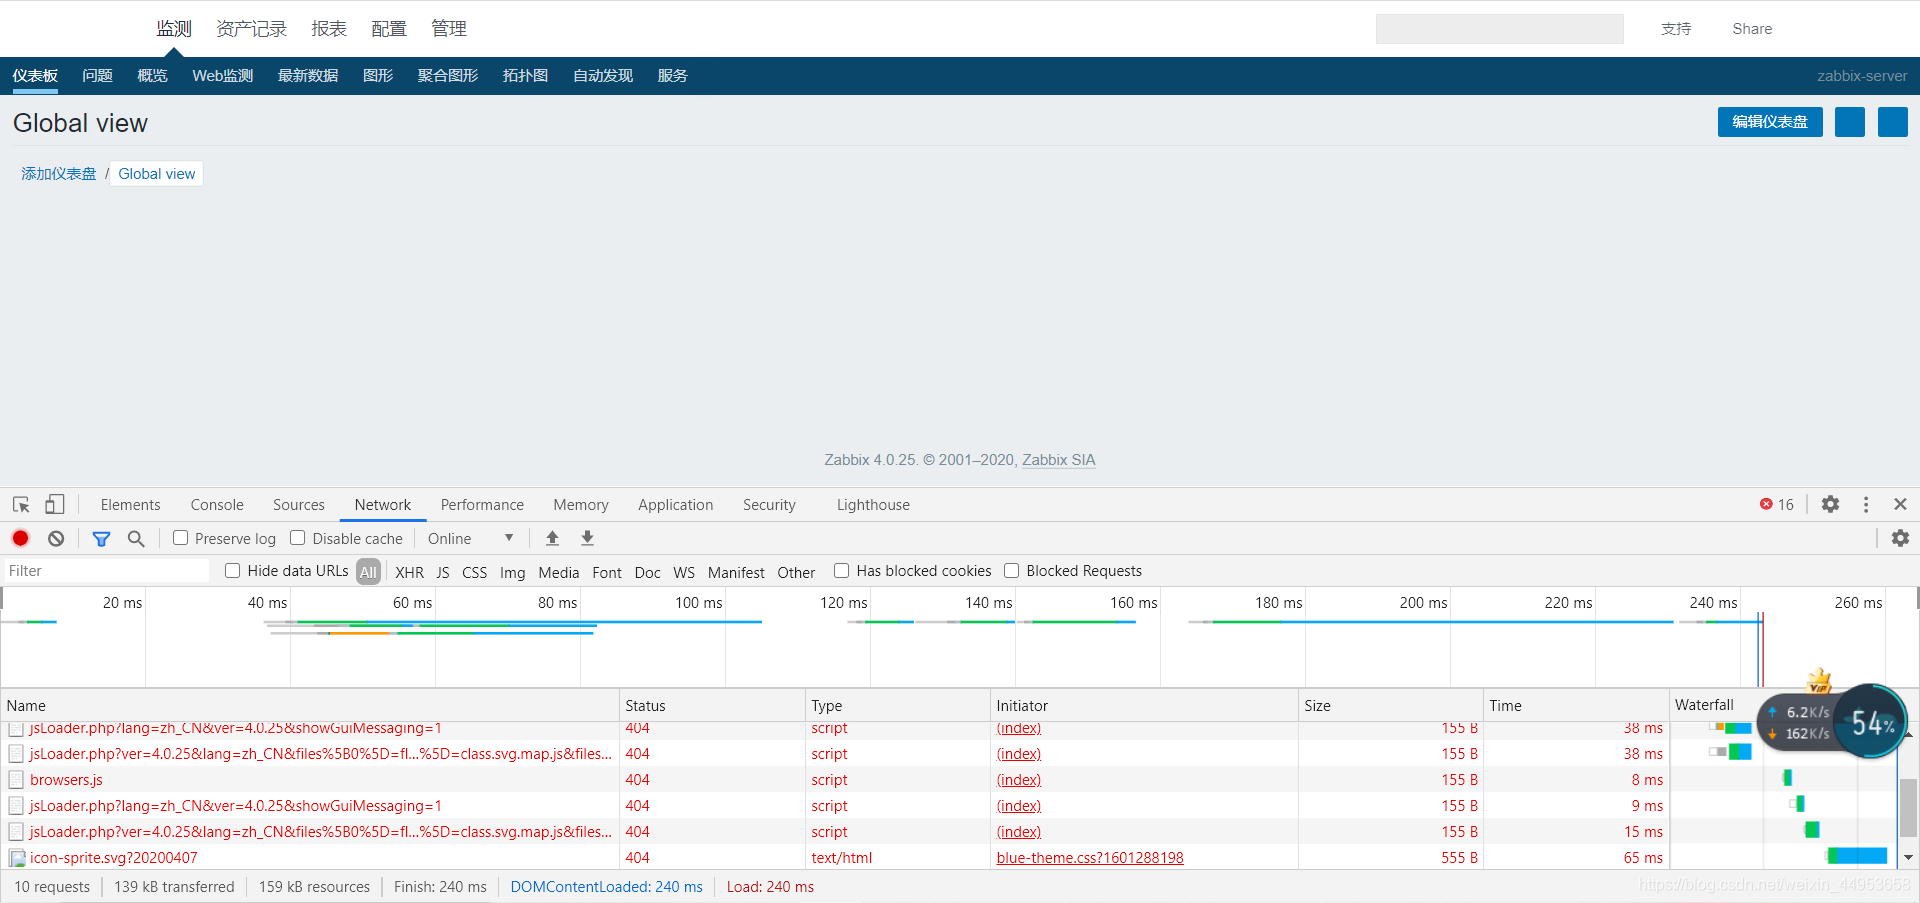The width and height of the screenshot is (1920, 903).
Task: Click the network Filter text field
Action: pyautogui.click(x=106, y=571)
